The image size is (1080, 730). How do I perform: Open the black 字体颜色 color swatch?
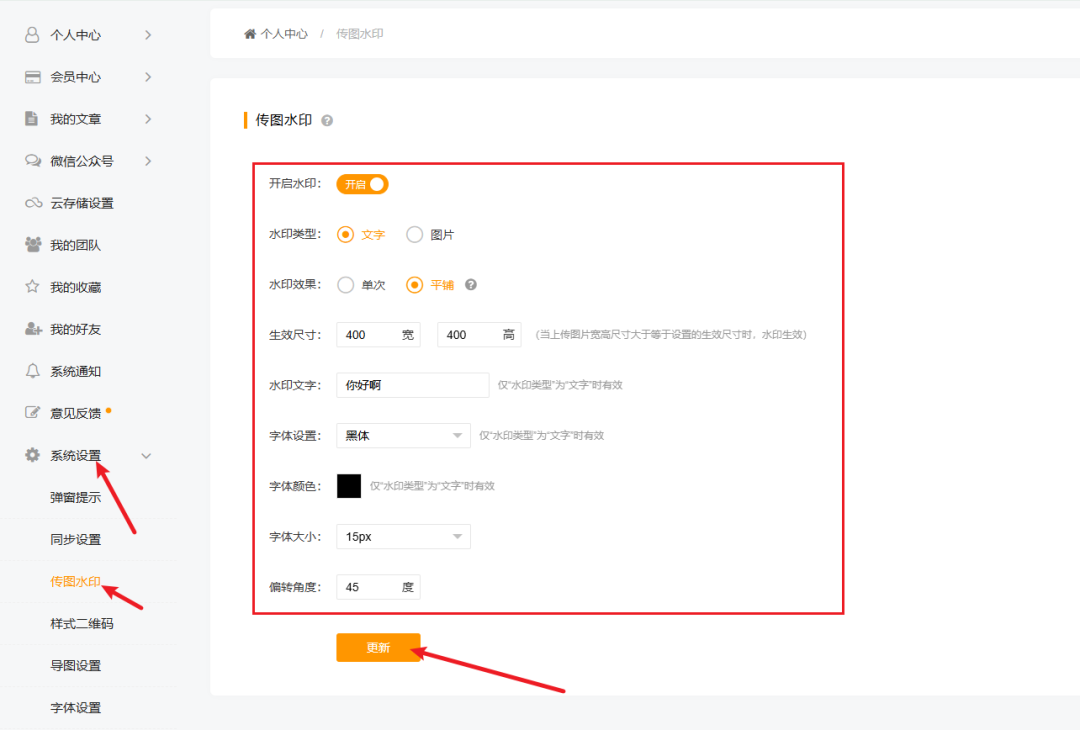click(x=349, y=486)
